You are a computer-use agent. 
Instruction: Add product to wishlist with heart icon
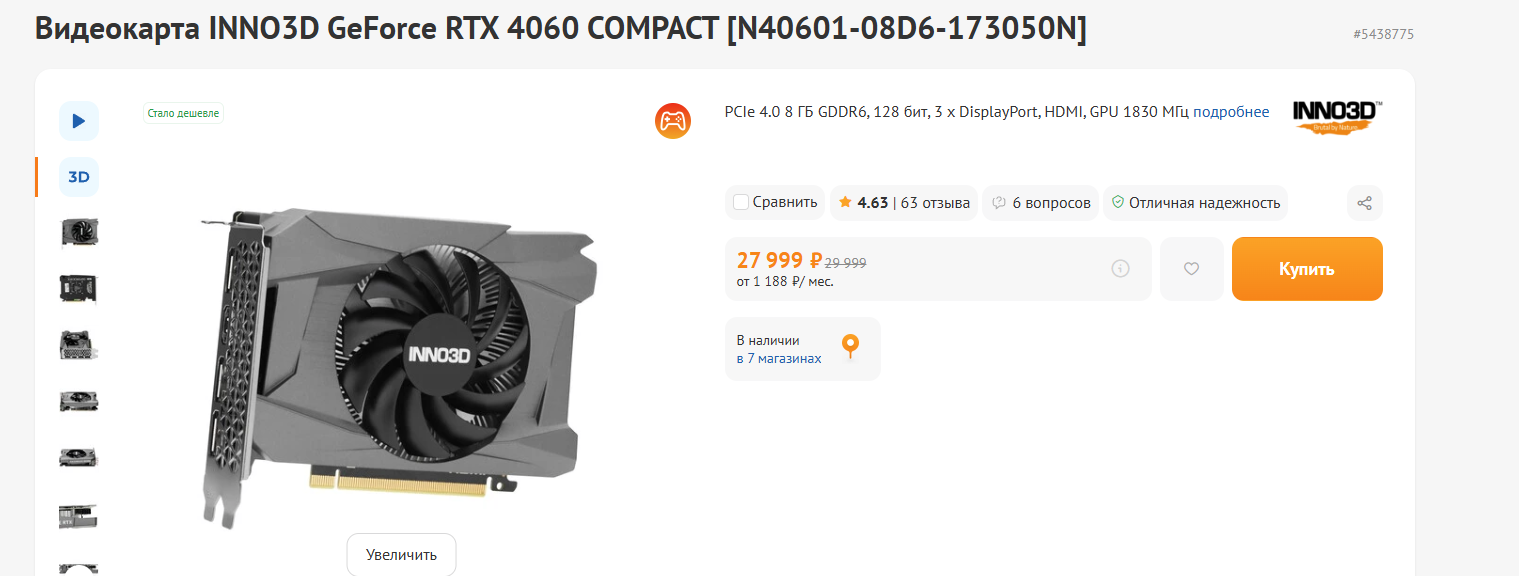coord(1191,269)
